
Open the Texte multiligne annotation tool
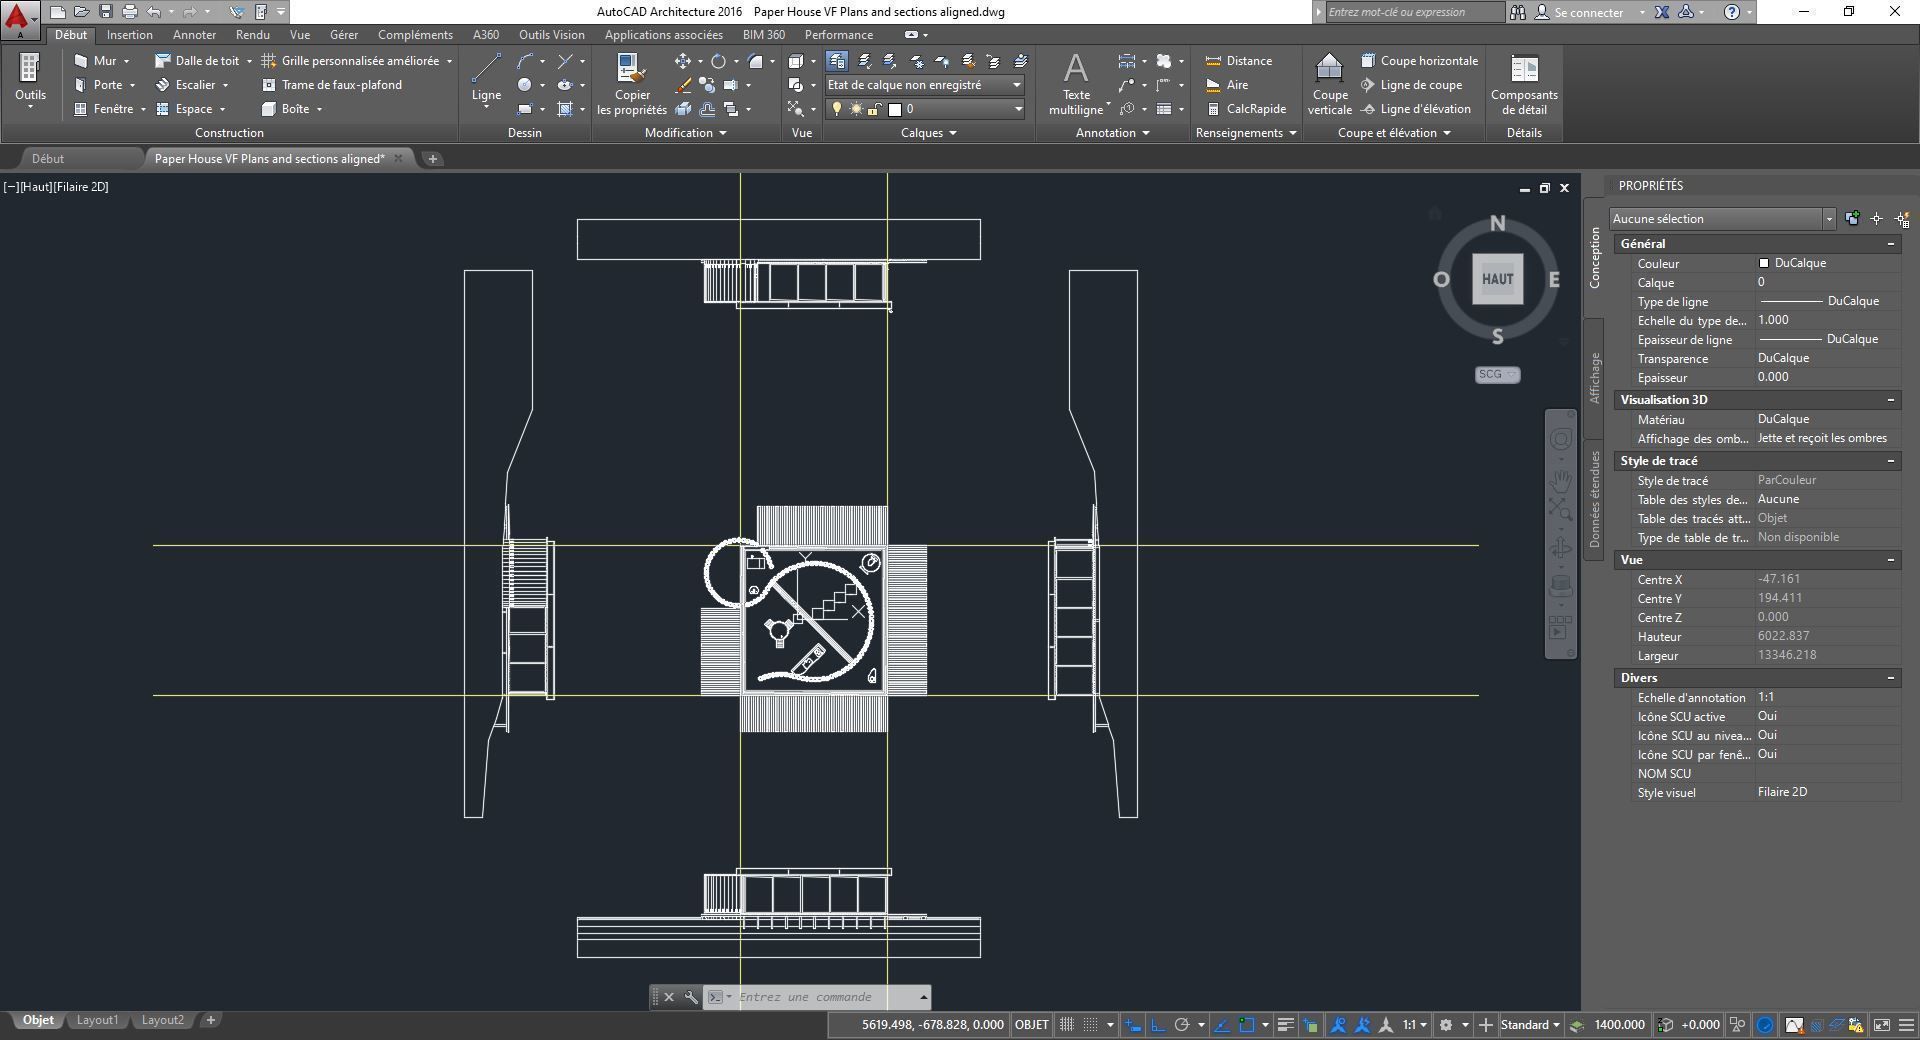[1076, 84]
